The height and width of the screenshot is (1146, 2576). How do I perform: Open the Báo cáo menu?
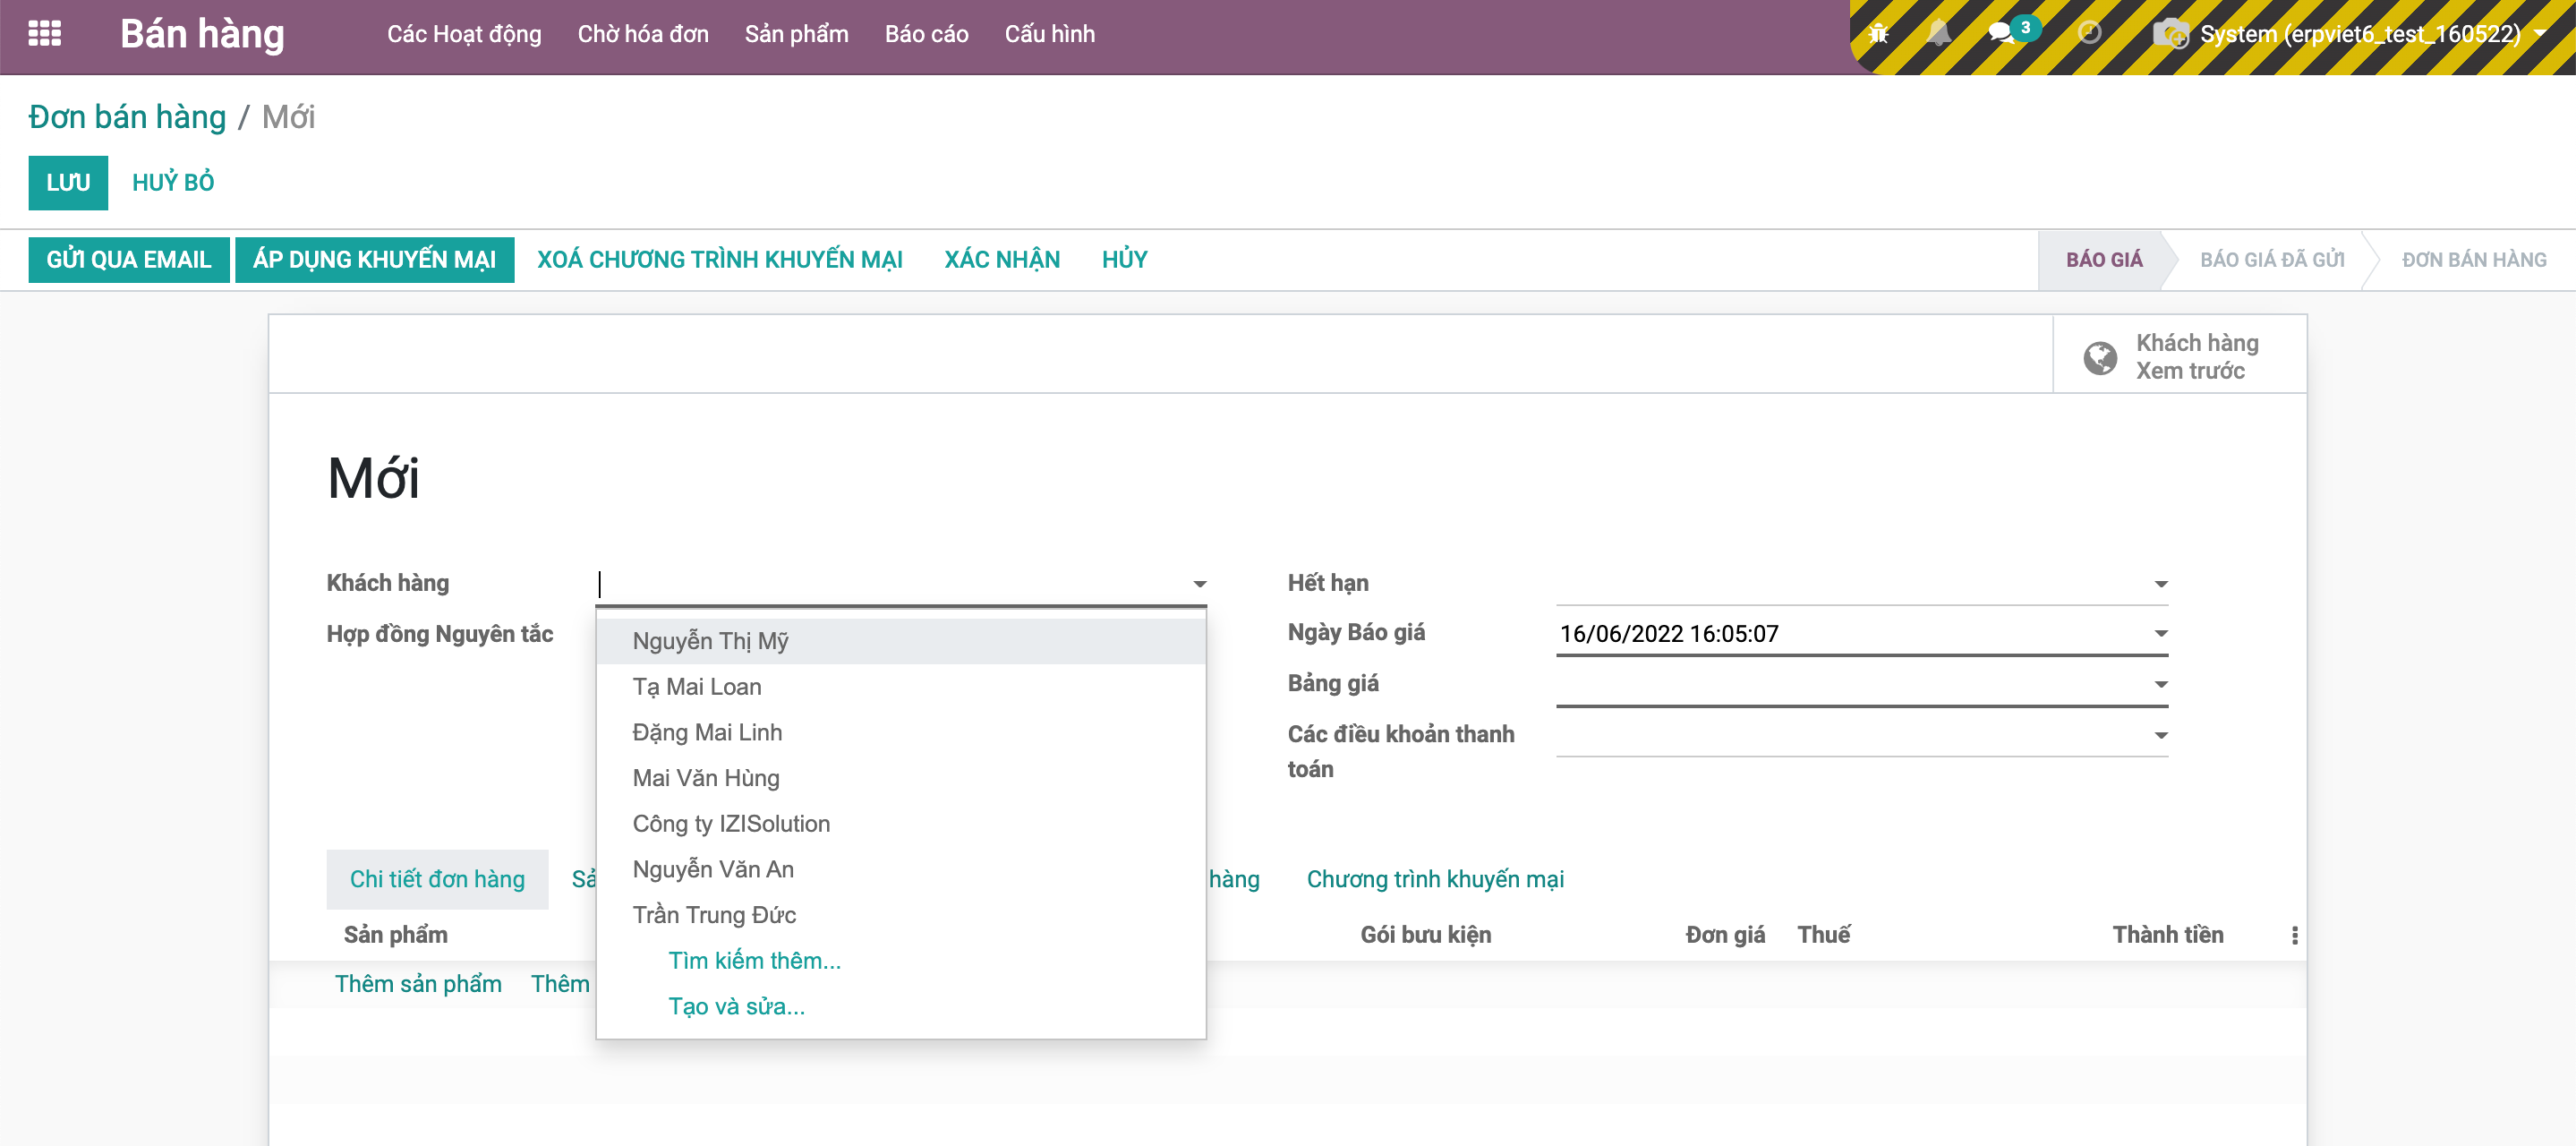pyautogui.click(x=926, y=34)
